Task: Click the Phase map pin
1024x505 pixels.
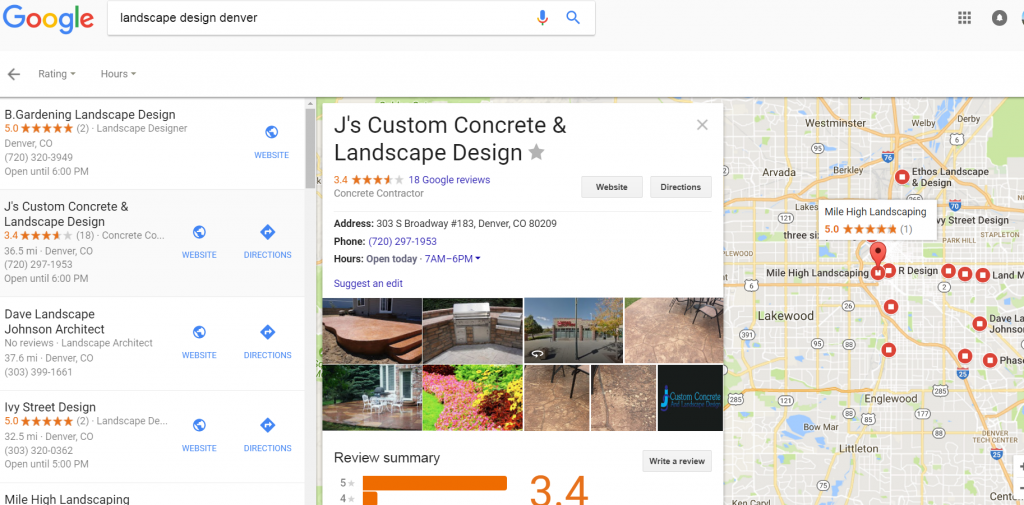Action: (x=990, y=360)
